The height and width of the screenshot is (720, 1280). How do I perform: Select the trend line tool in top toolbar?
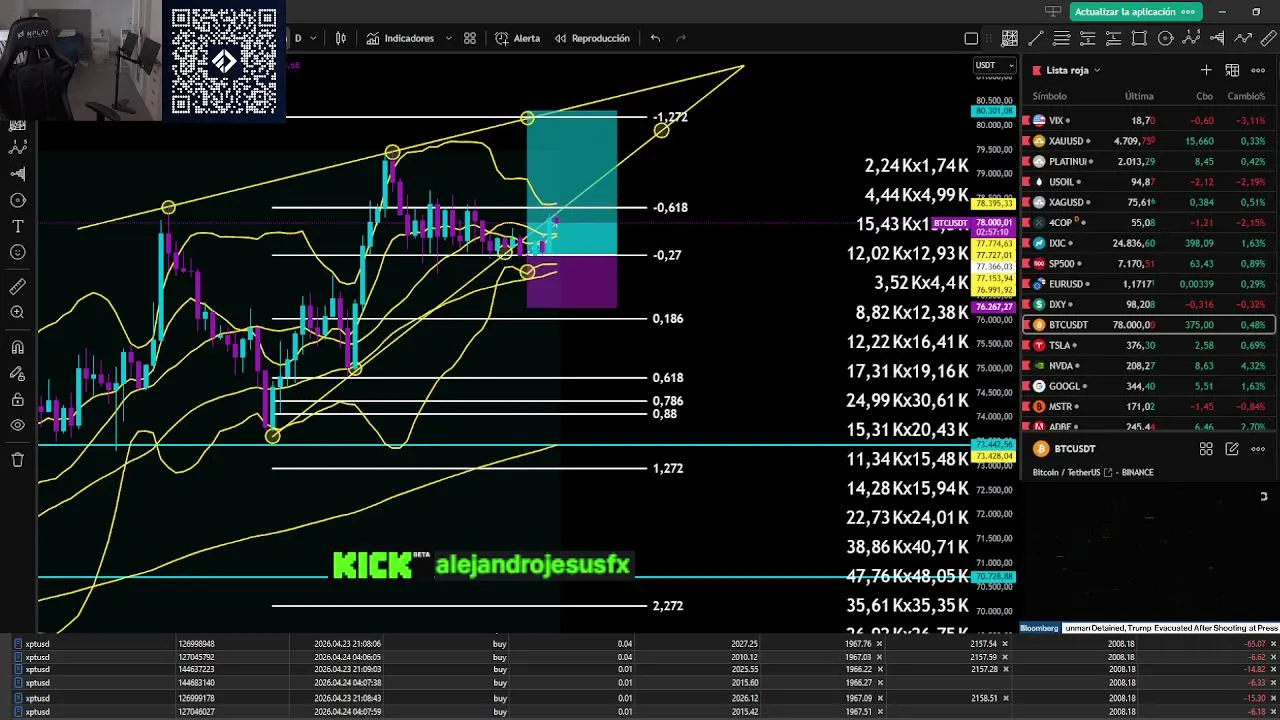pos(1036,39)
